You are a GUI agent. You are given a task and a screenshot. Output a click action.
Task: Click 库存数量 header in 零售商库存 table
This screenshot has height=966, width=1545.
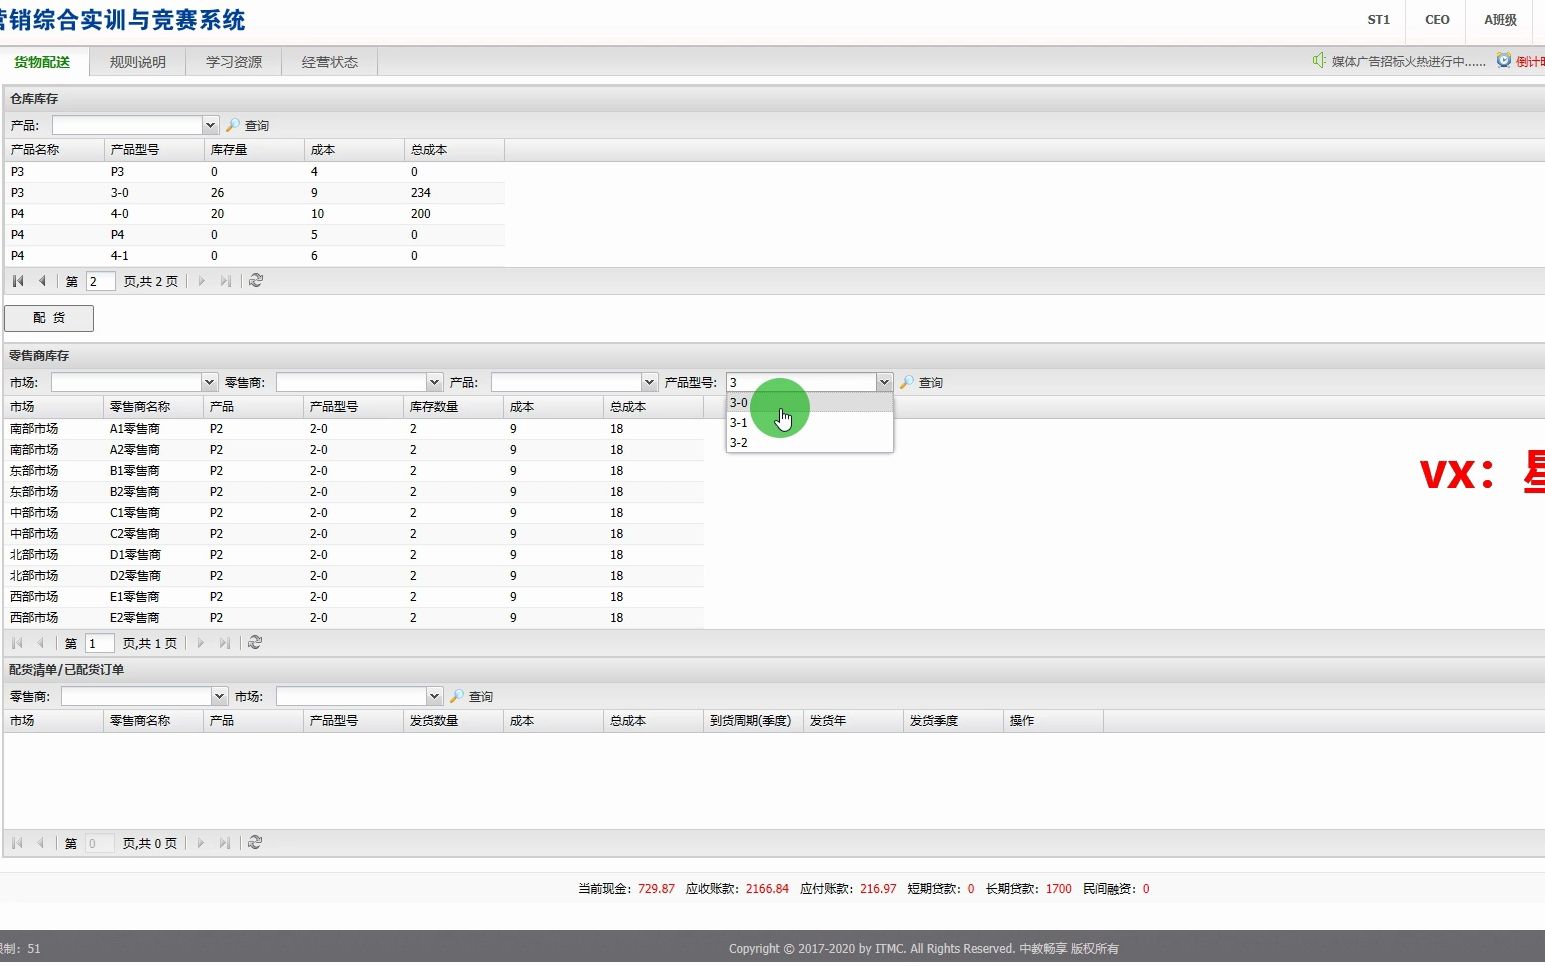click(x=453, y=407)
